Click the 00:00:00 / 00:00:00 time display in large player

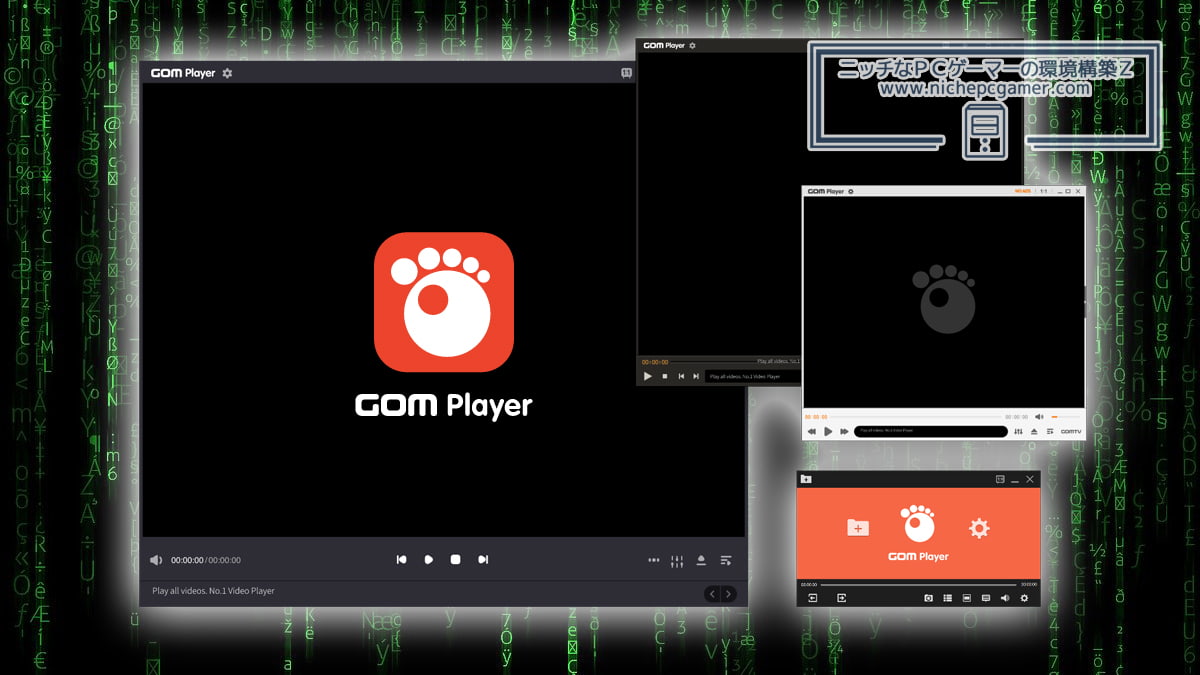(x=206, y=560)
